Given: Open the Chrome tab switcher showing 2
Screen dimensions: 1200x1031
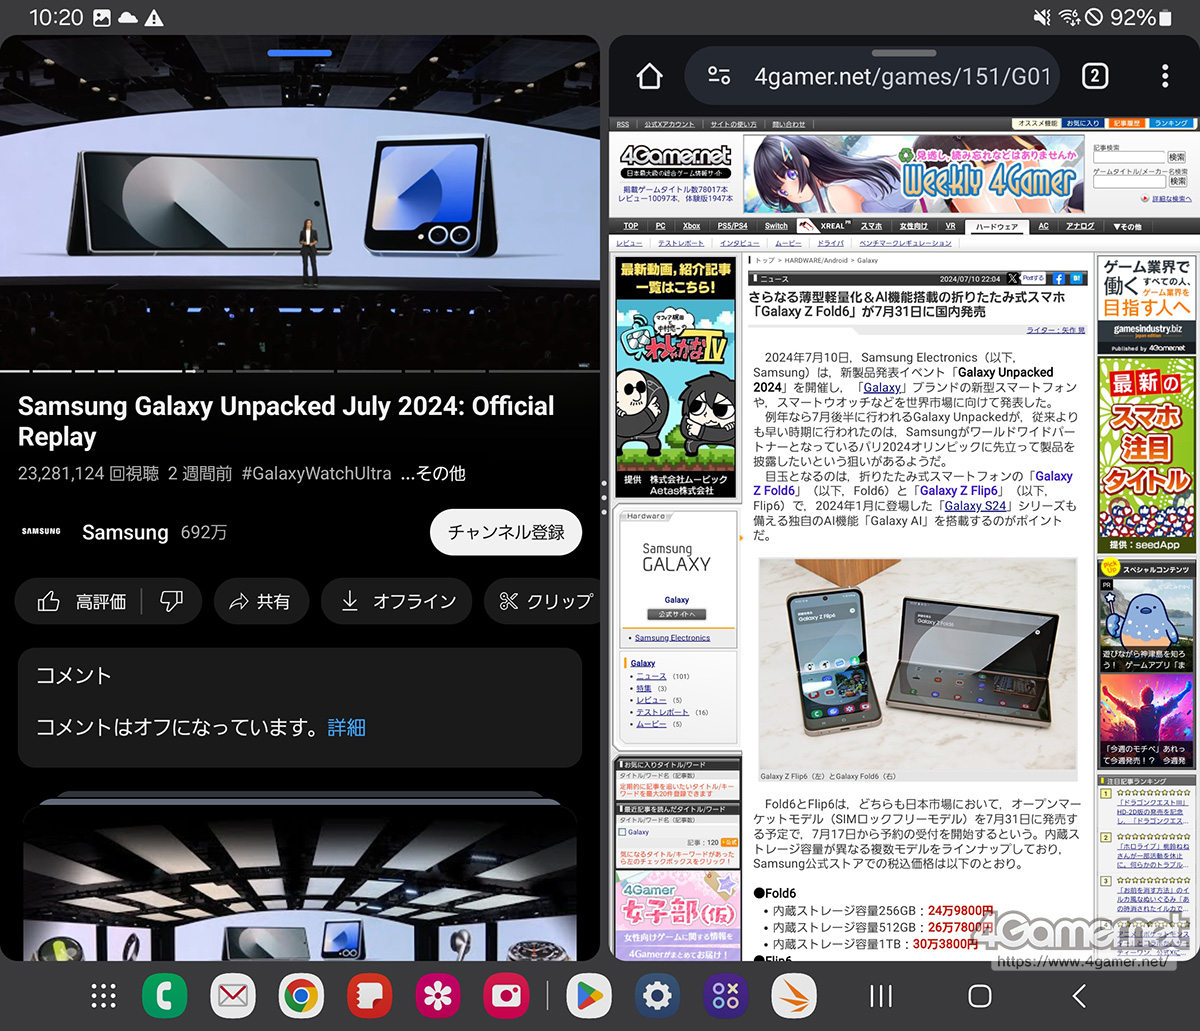Looking at the screenshot, I should pyautogui.click(x=1094, y=77).
